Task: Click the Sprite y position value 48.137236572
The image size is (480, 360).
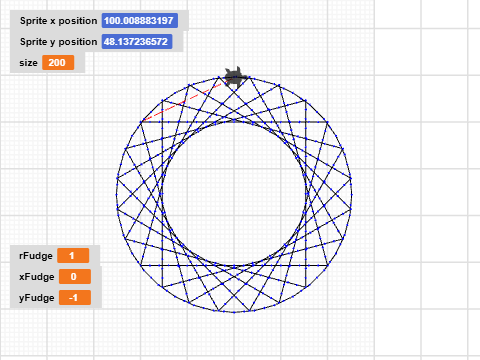Action: pyautogui.click(x=137, y=42)
